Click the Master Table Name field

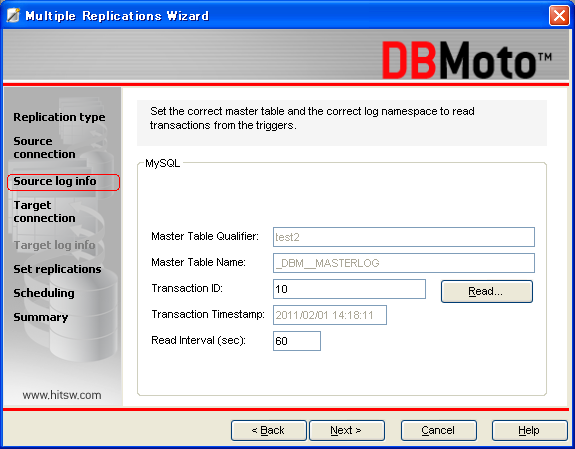tap(404, 263)
